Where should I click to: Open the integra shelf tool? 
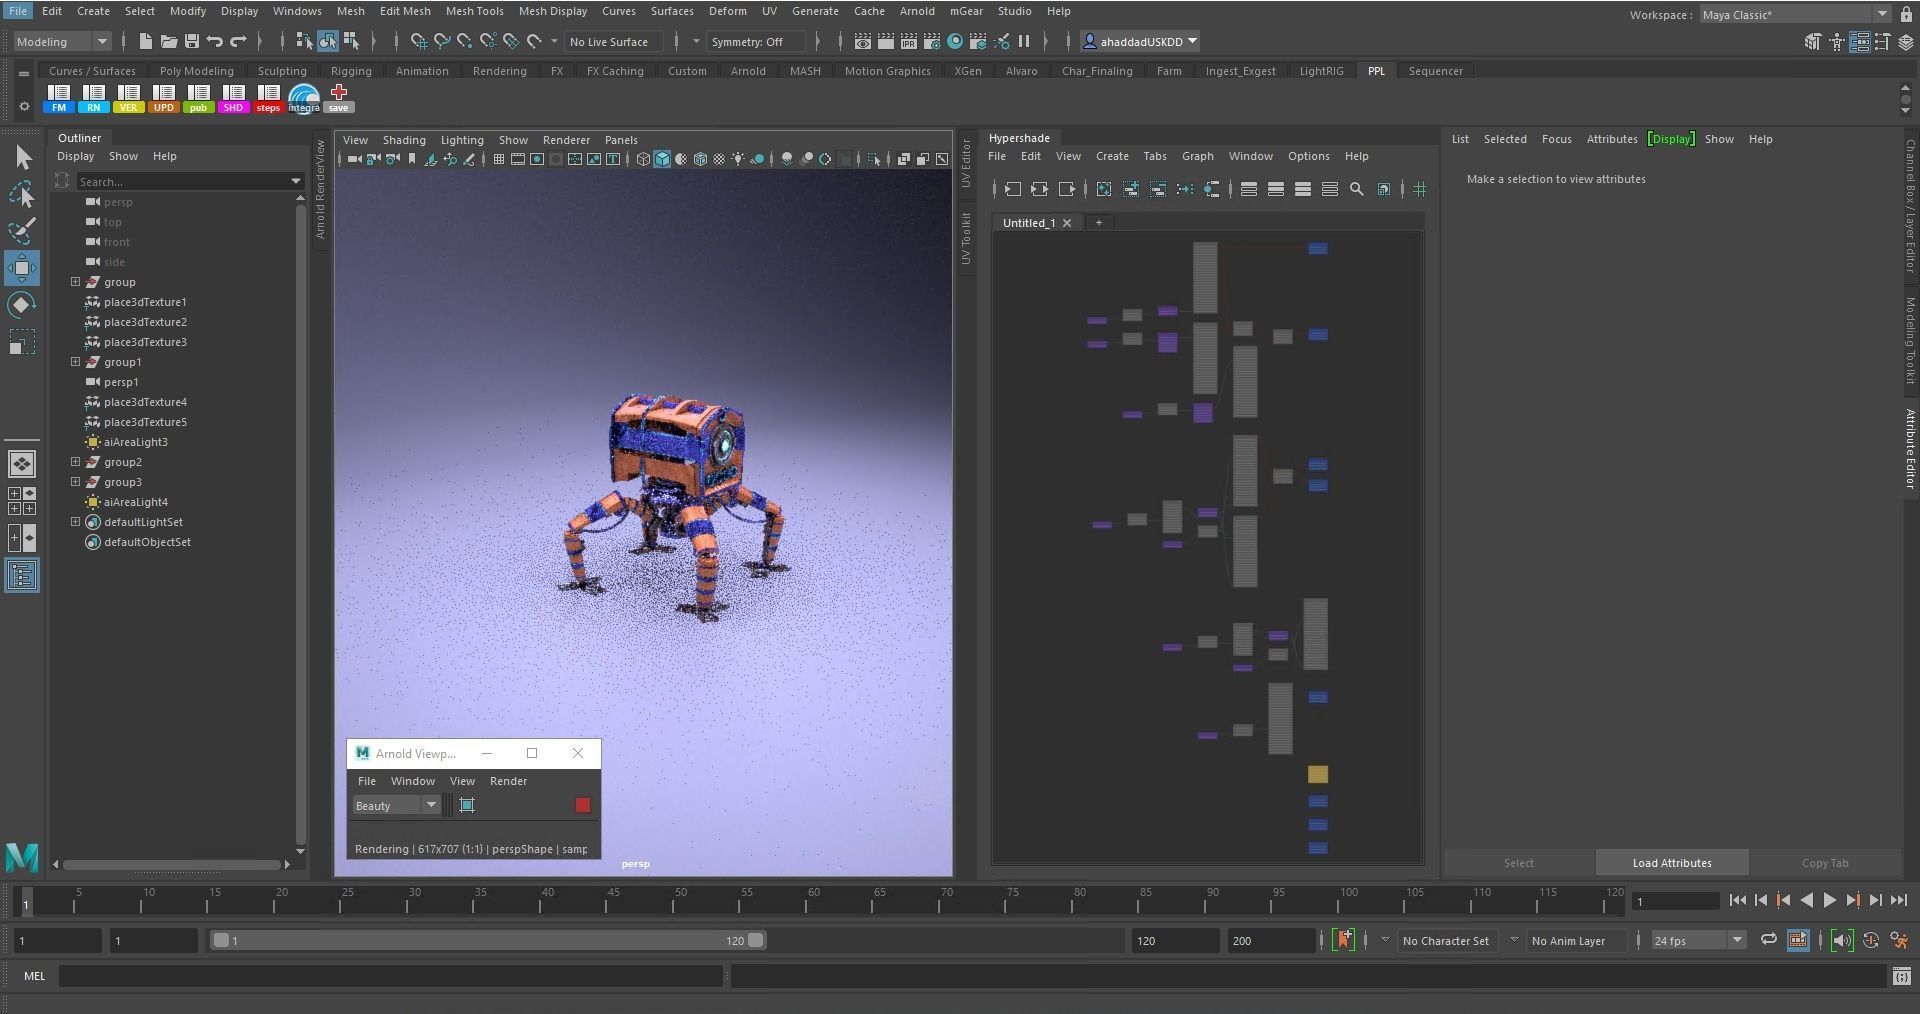click(303, 98)
